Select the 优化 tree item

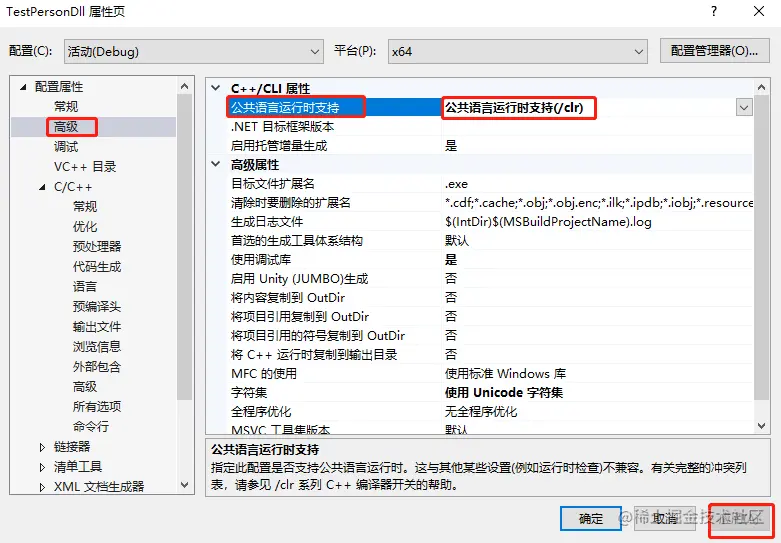(x=85, y=226)
